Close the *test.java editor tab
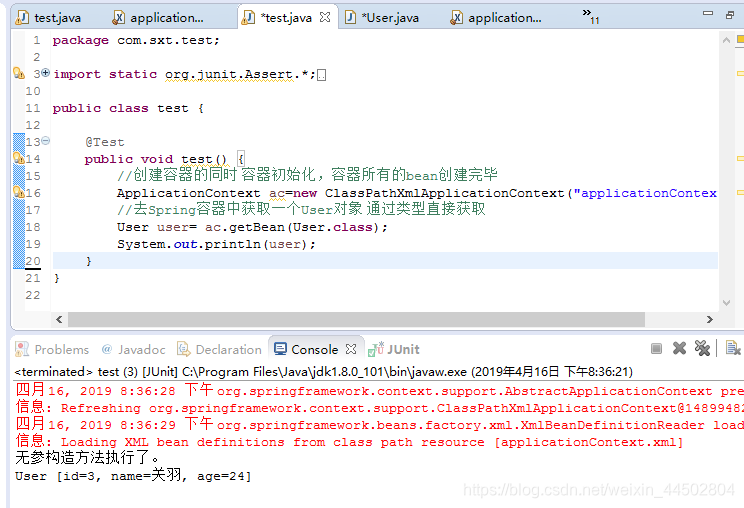744x508 pixels. [x=325, y=18]
